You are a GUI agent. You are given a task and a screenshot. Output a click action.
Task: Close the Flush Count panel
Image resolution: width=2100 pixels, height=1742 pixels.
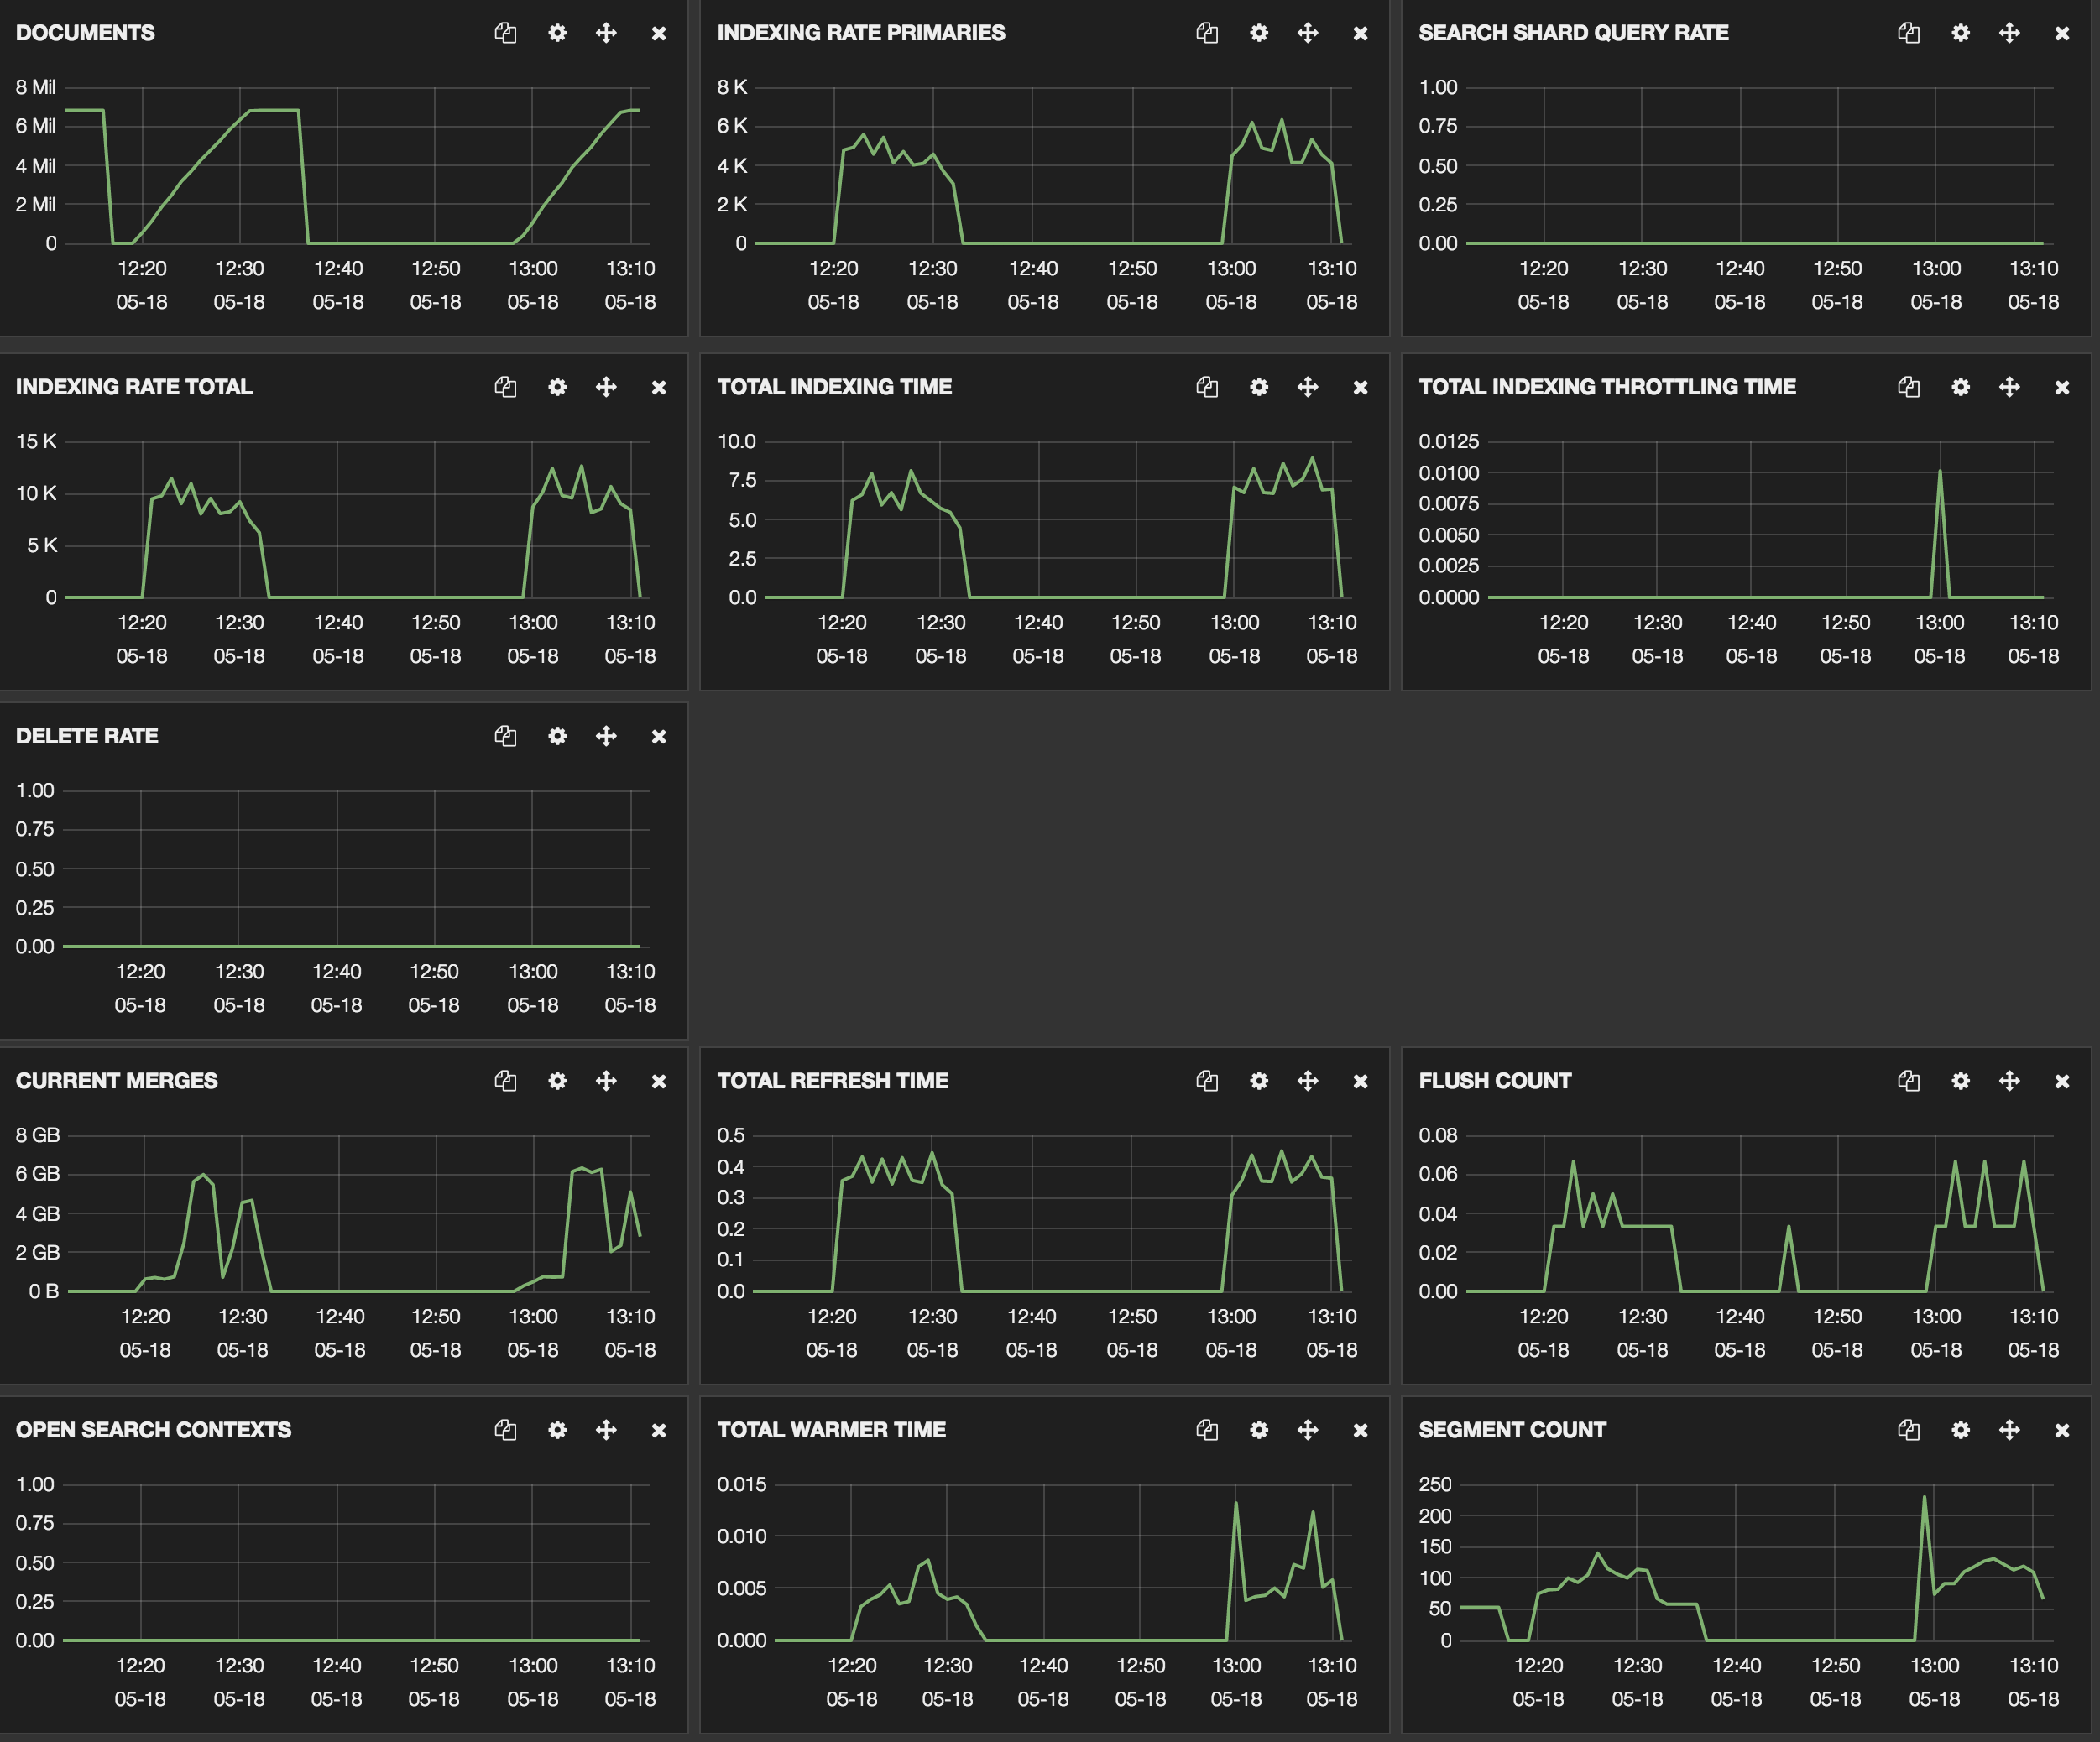tap(2061, 1081)
